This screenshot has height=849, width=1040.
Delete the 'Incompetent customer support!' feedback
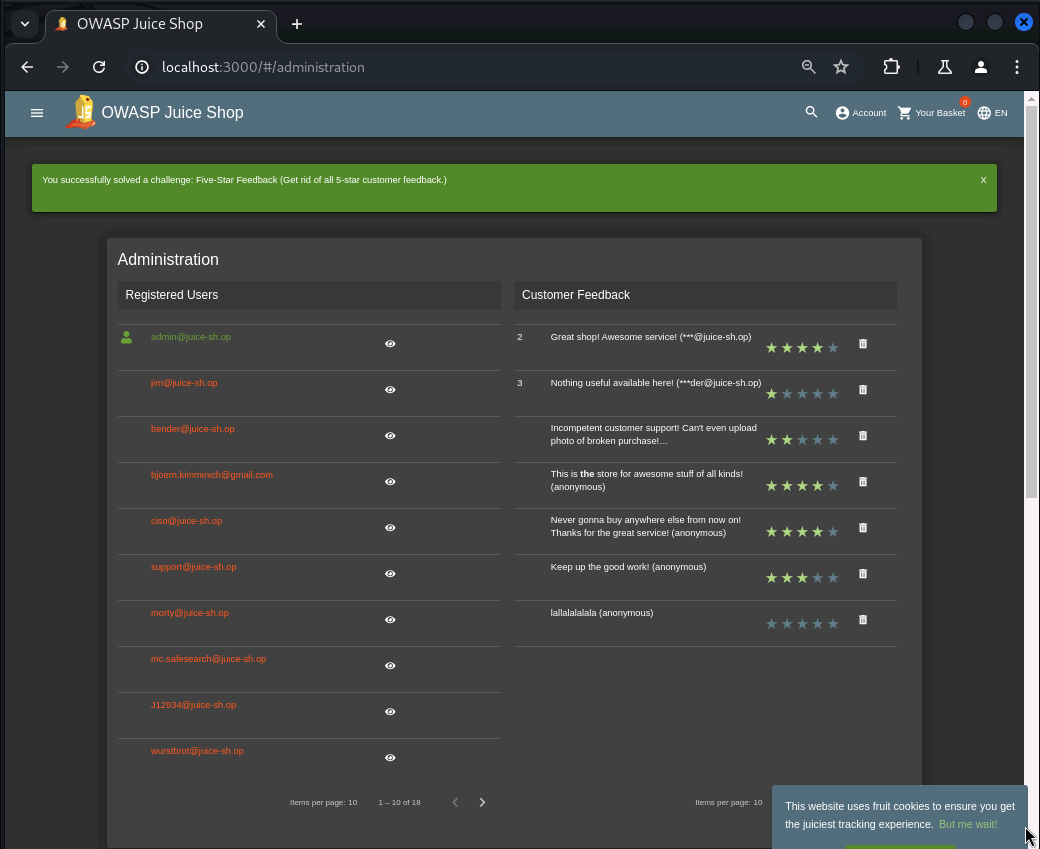pos(863,436)
